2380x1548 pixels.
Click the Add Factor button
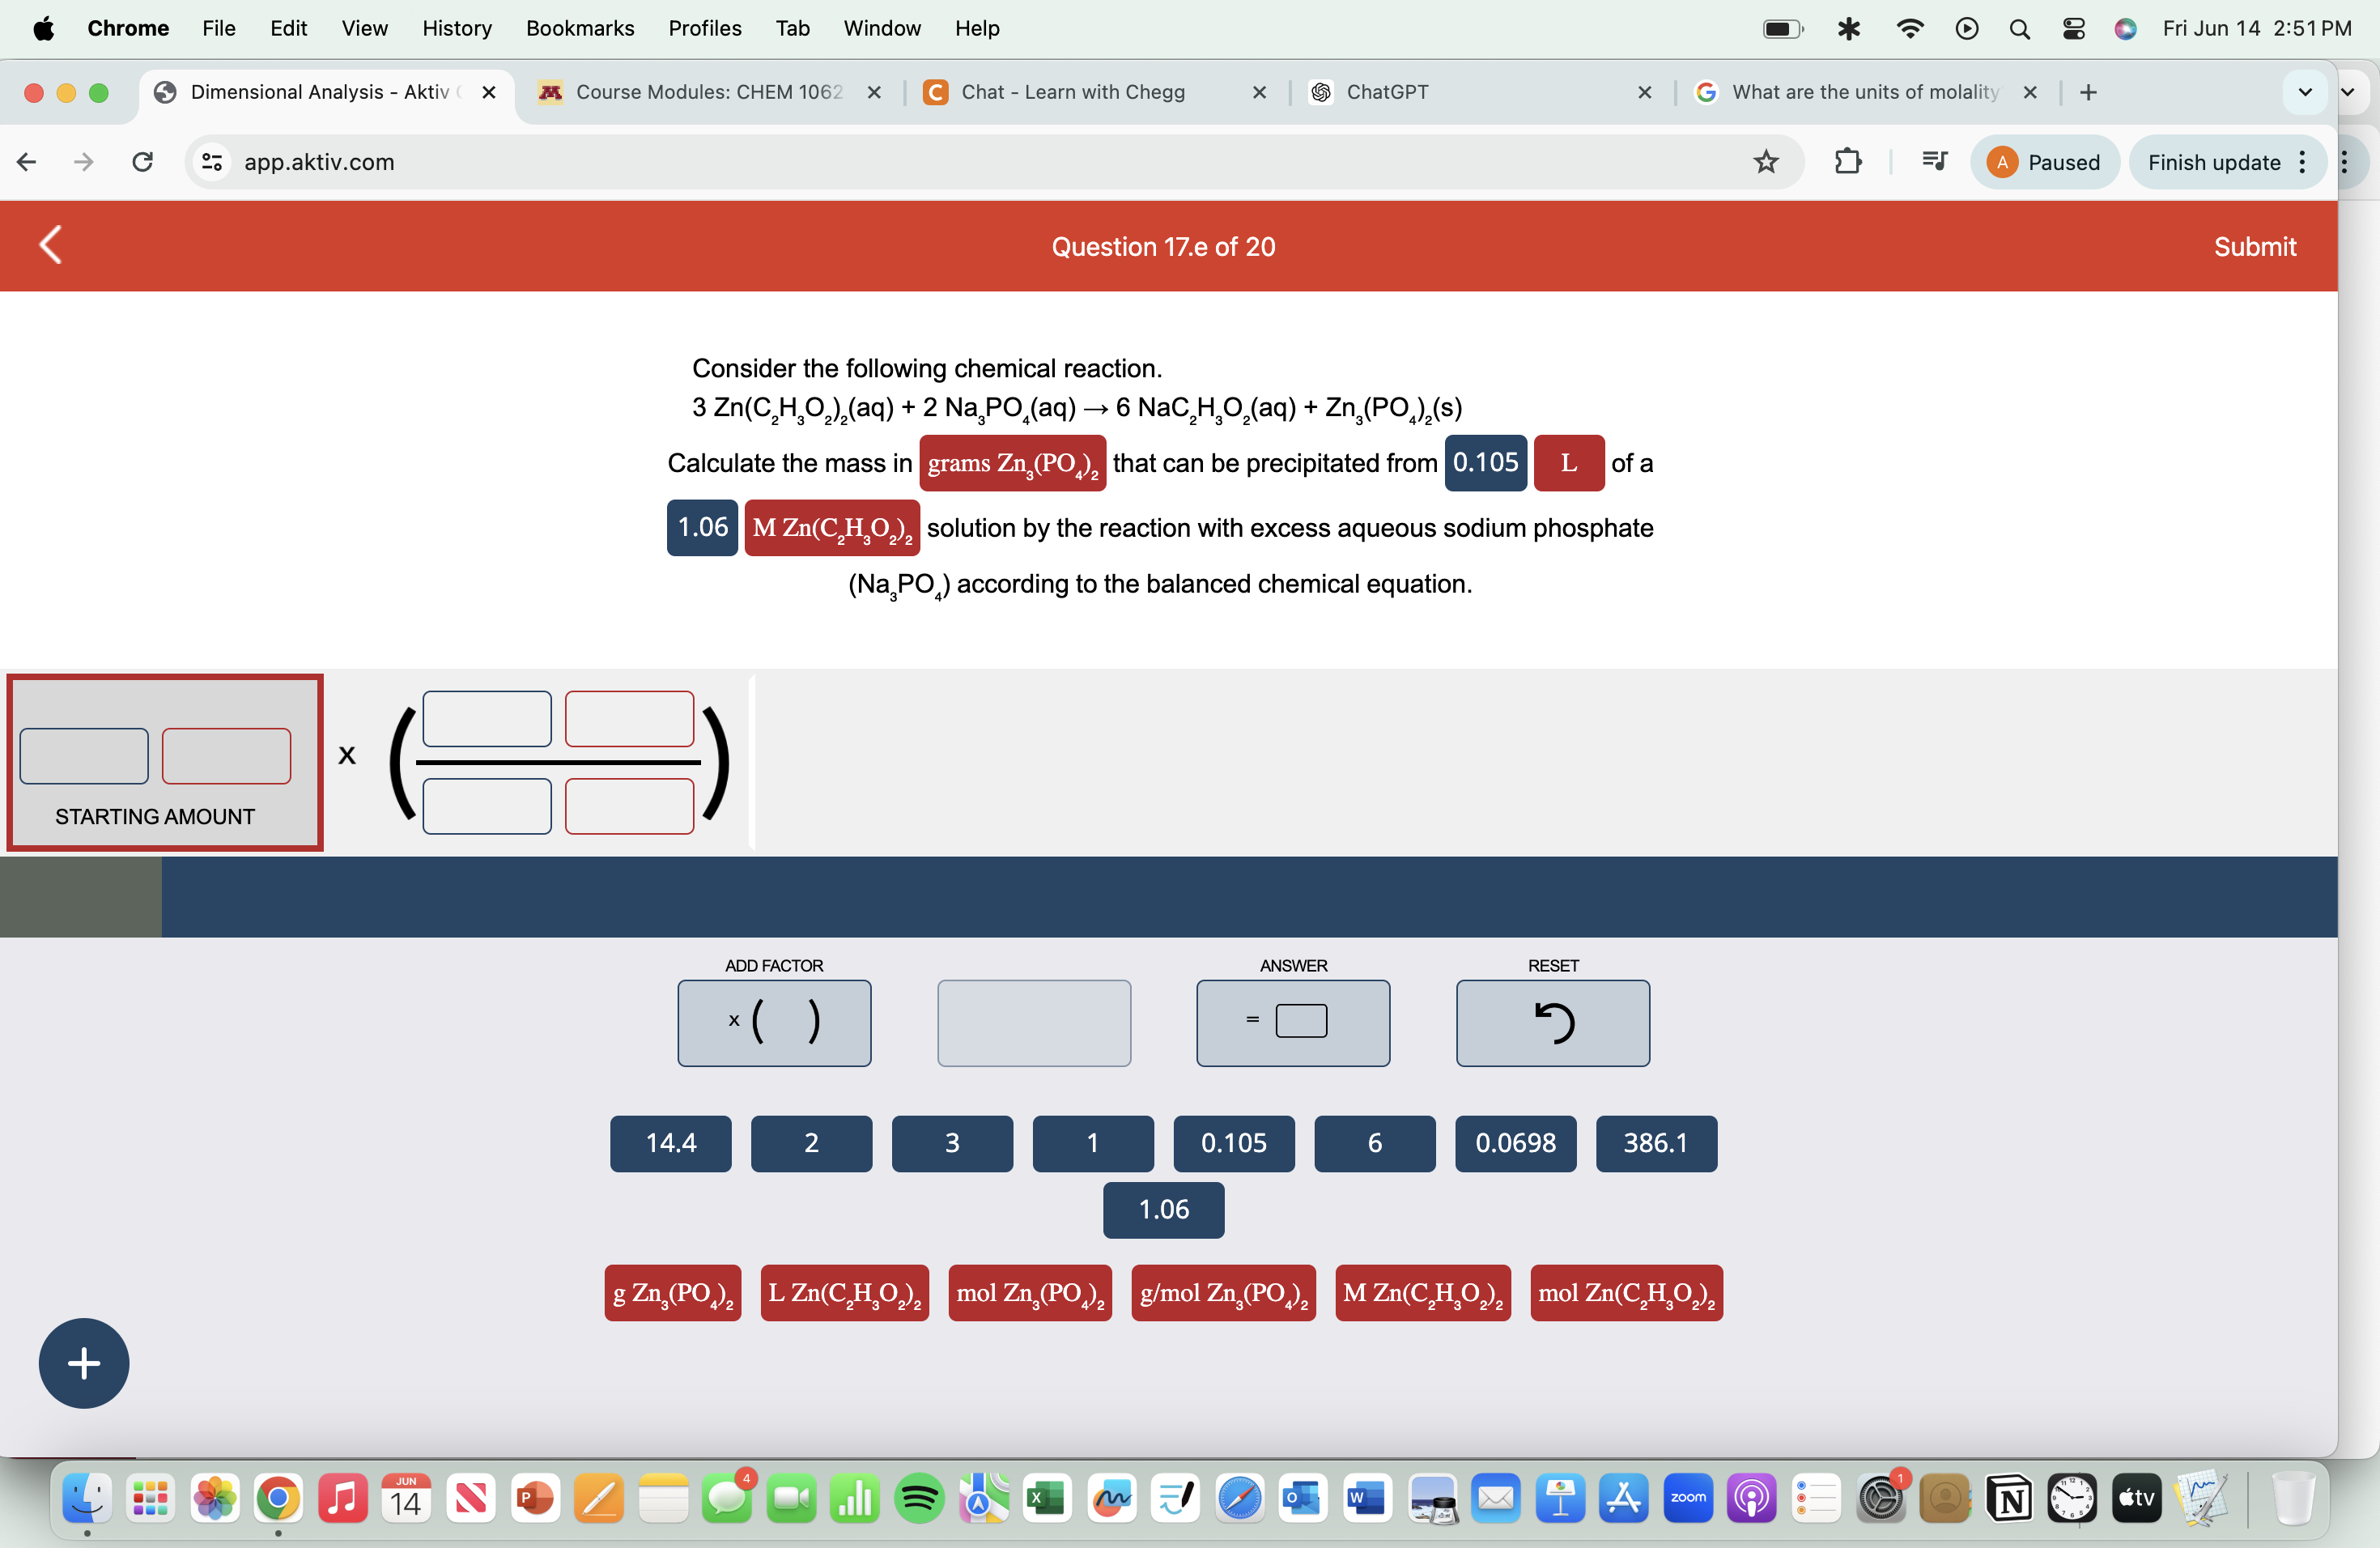[x=774, y=1022]
